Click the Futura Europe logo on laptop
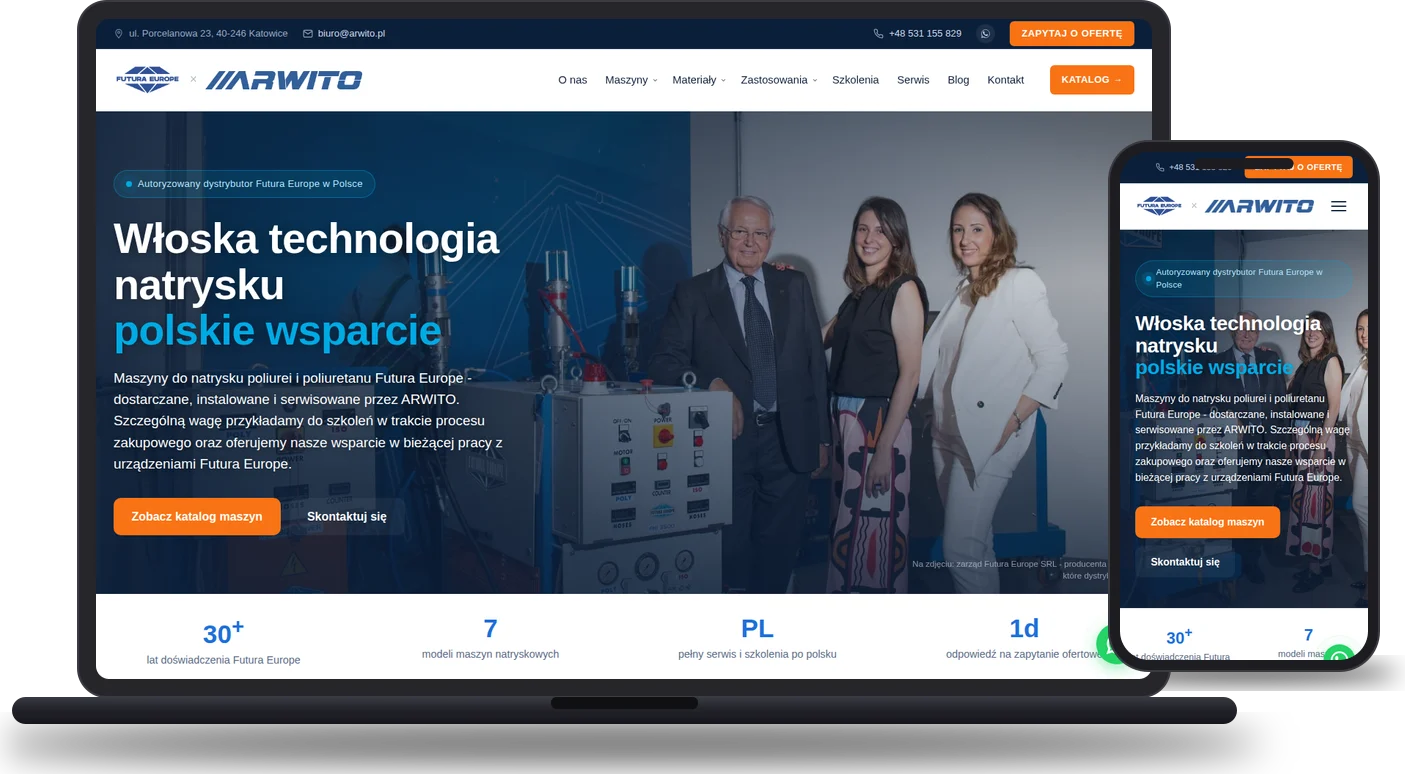The width and height of the screenshot is (1405, 774). coord(147,79)
